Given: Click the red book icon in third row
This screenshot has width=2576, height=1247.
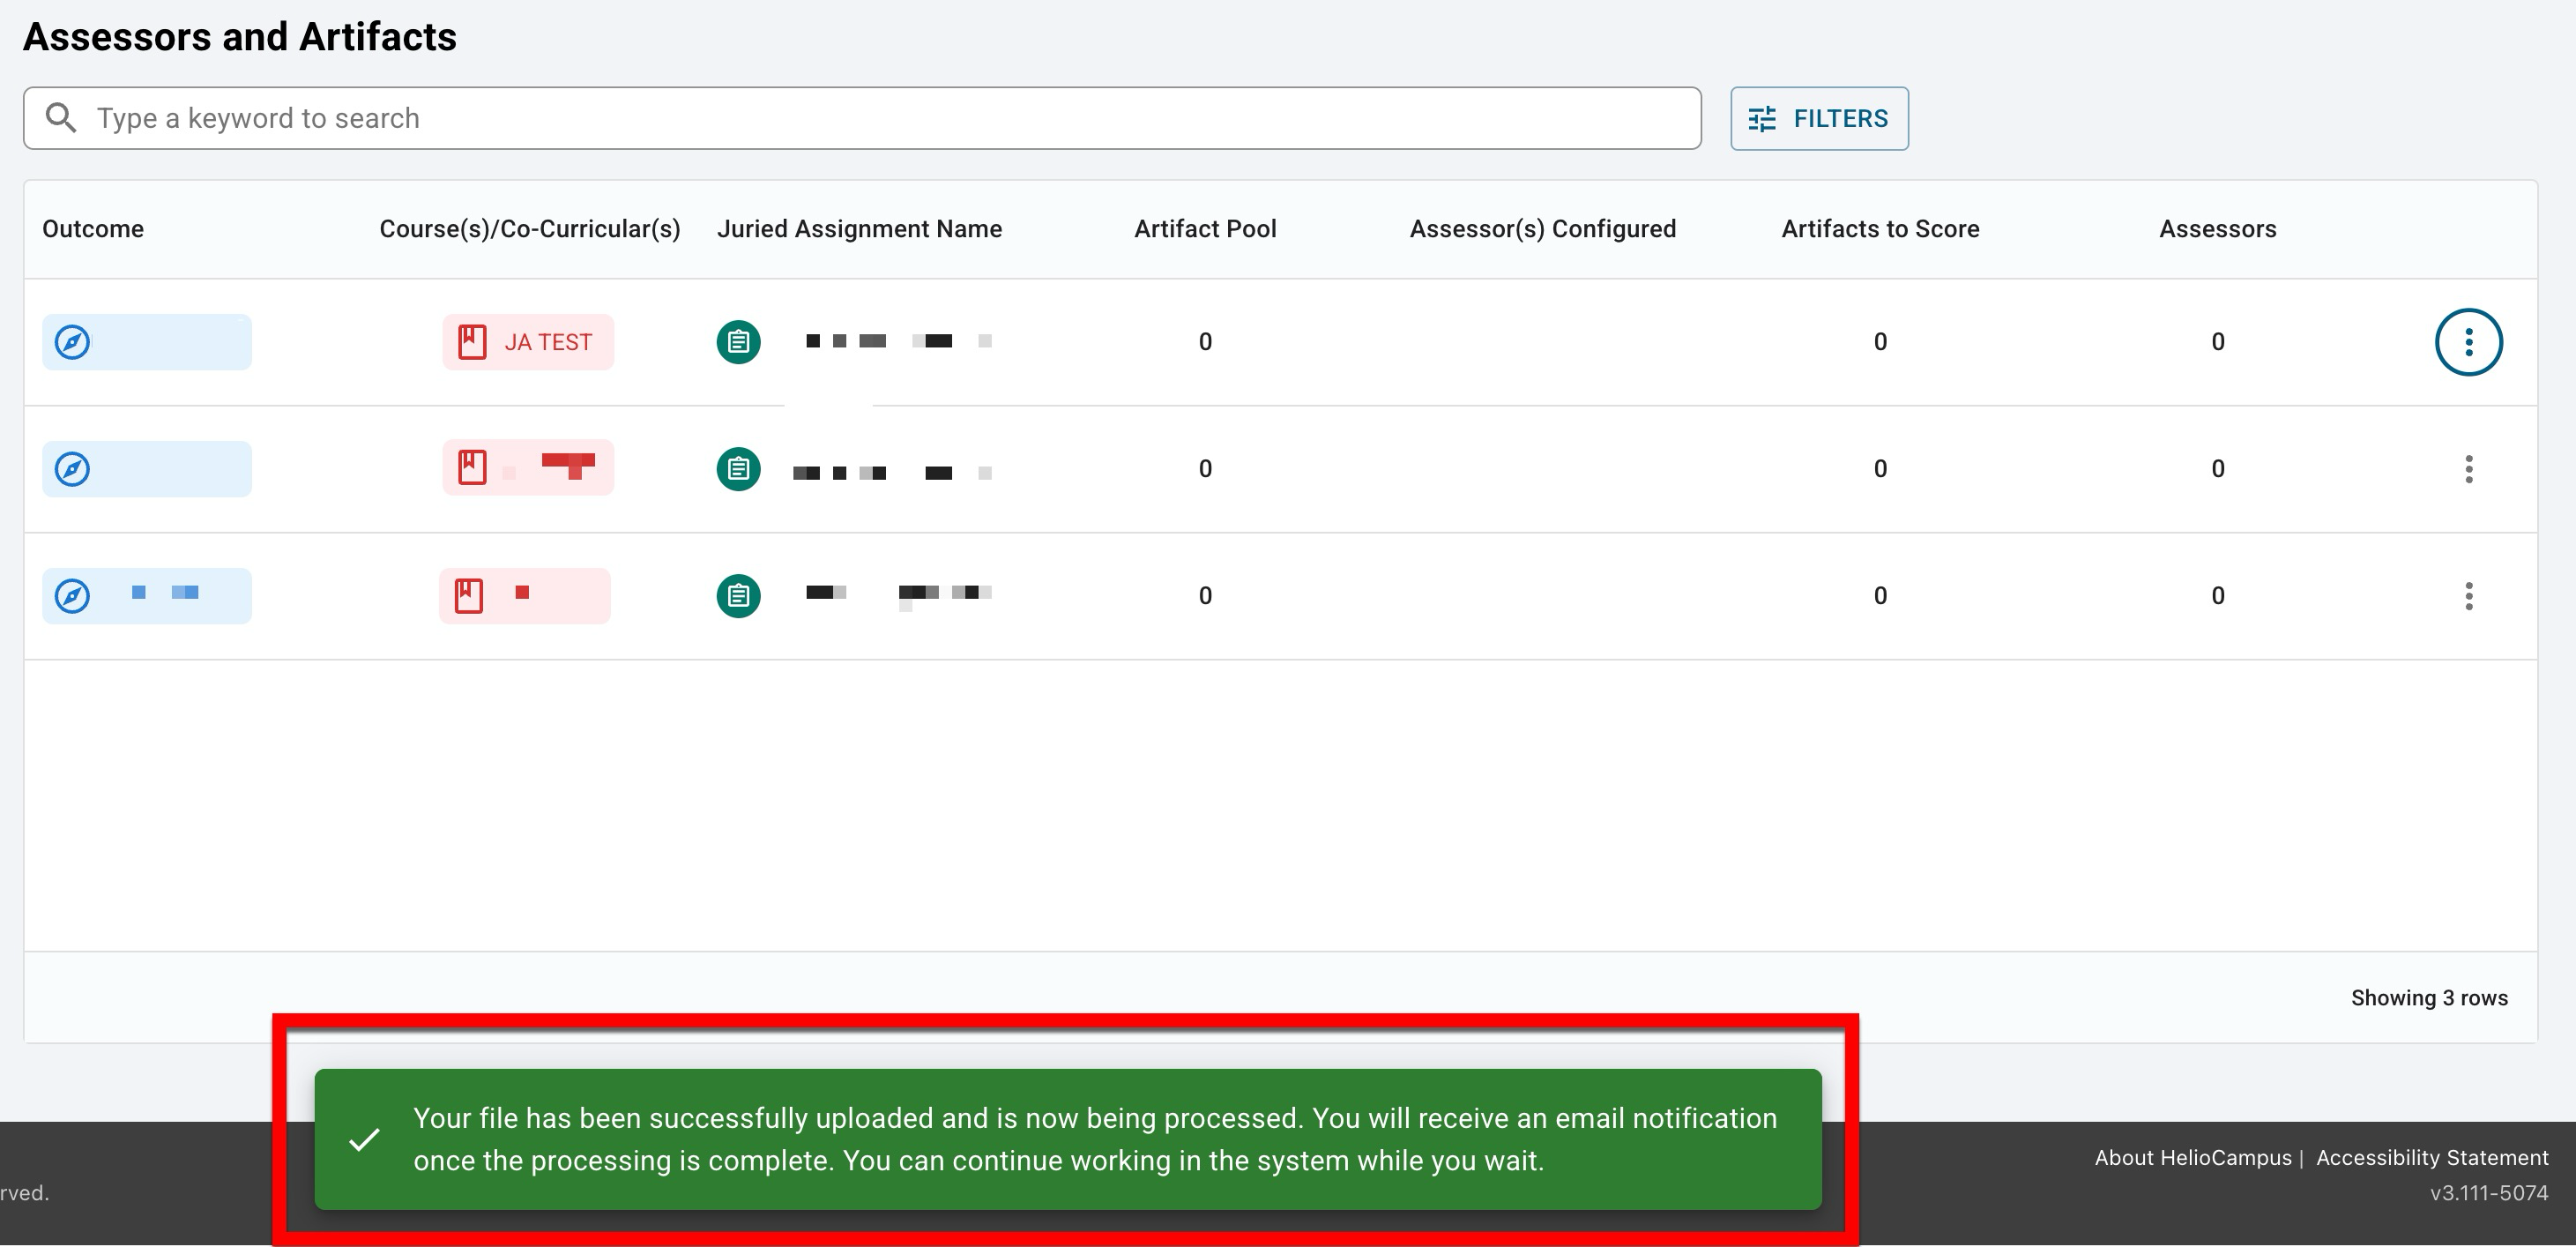Looking at the screenshot, I should pos(469,596).
